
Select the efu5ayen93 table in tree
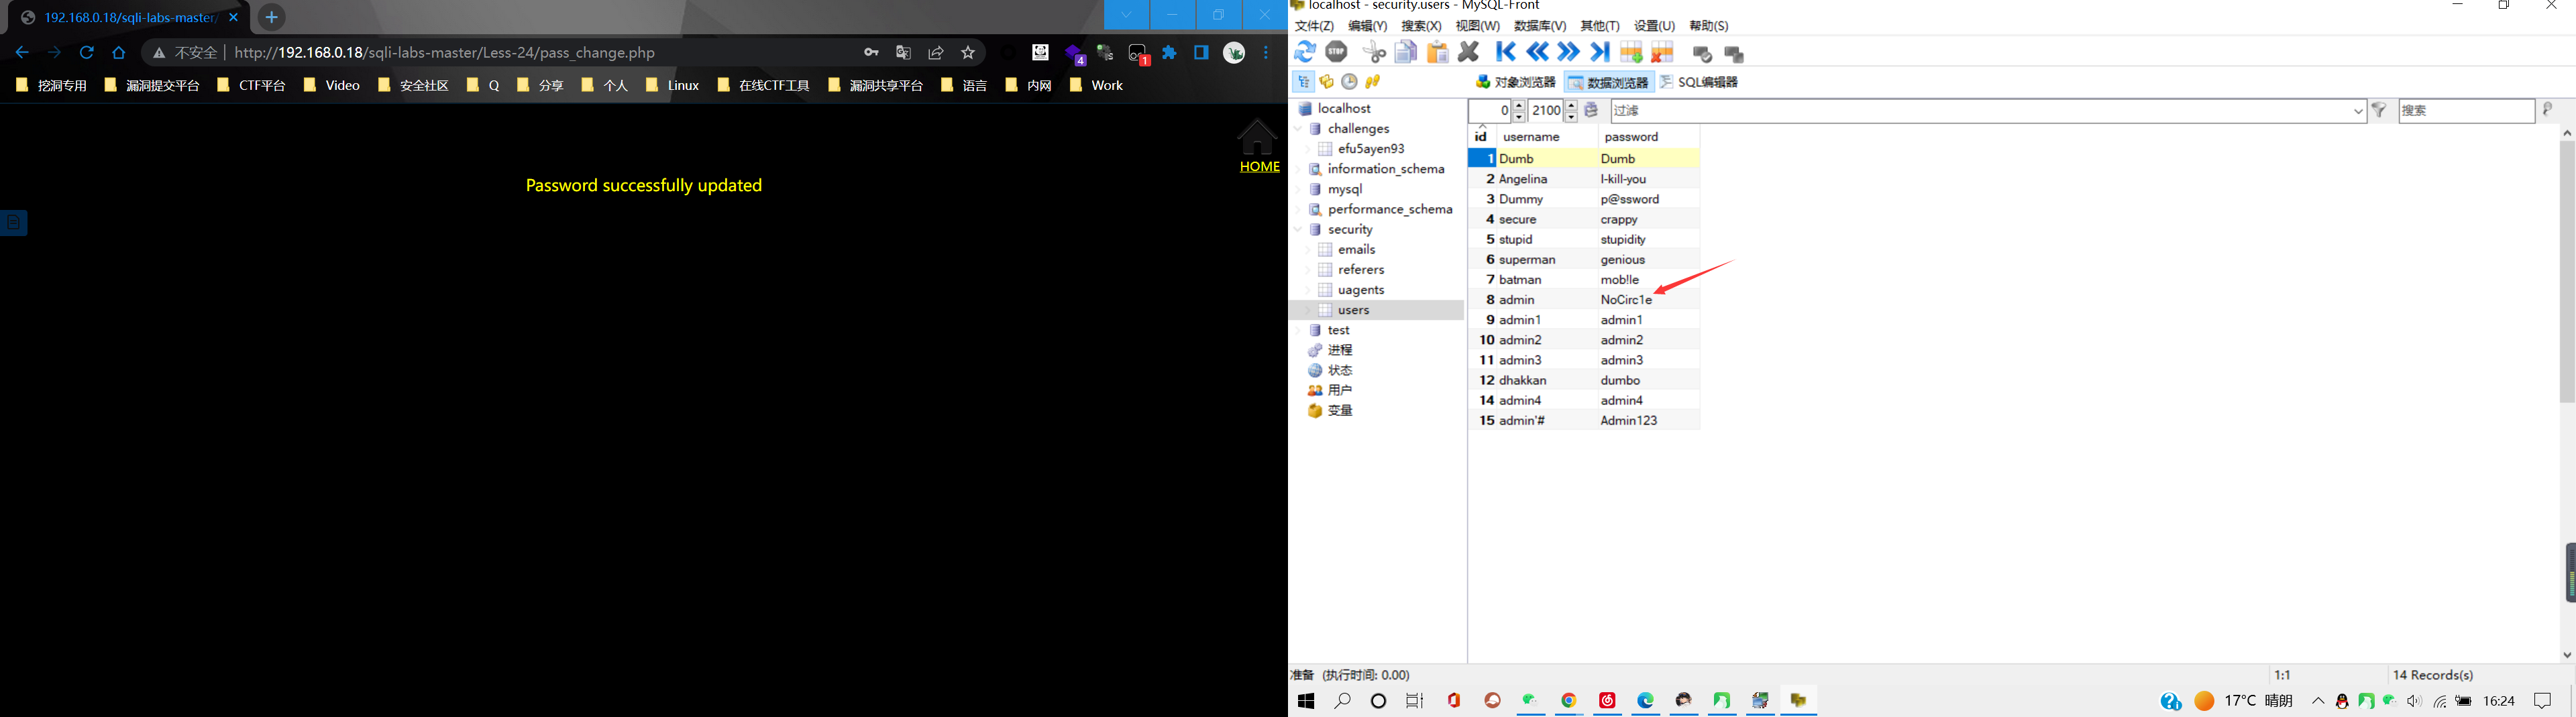1370,149
